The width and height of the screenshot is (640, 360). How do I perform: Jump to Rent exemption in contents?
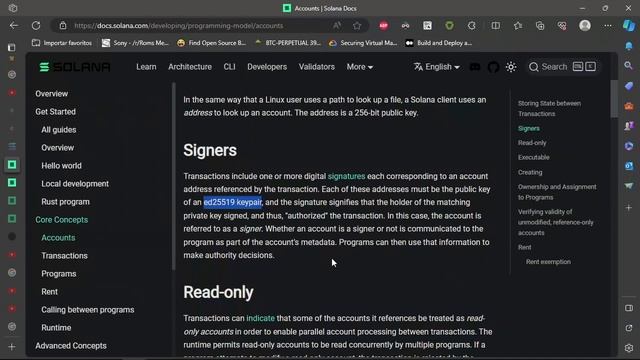[x=548, y=262]
